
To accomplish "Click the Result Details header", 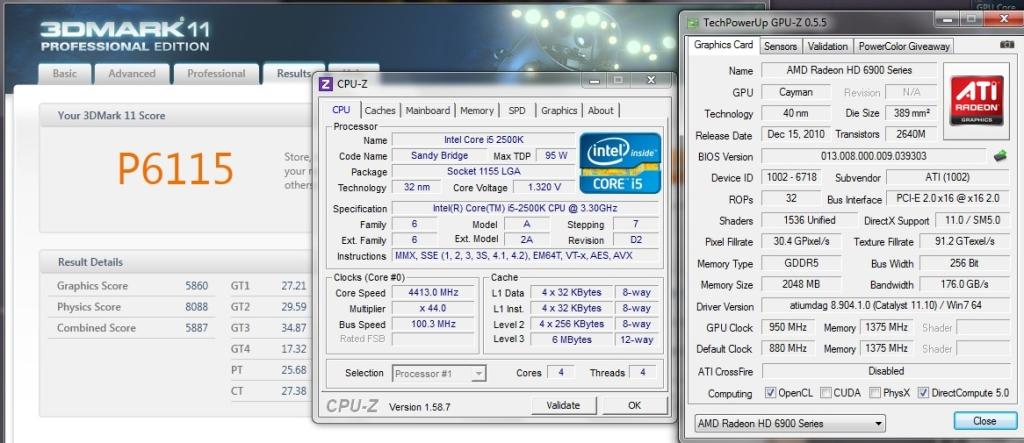I will [90, 262].
